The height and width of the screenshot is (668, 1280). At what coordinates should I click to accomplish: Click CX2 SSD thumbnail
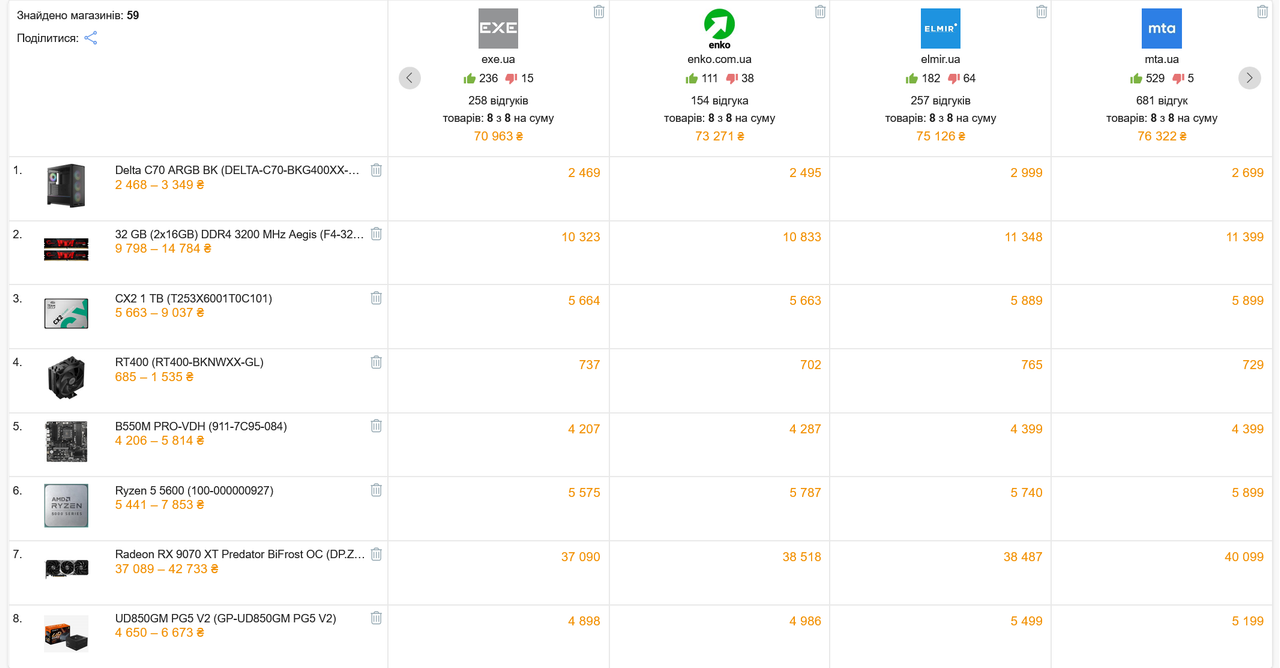66,313
